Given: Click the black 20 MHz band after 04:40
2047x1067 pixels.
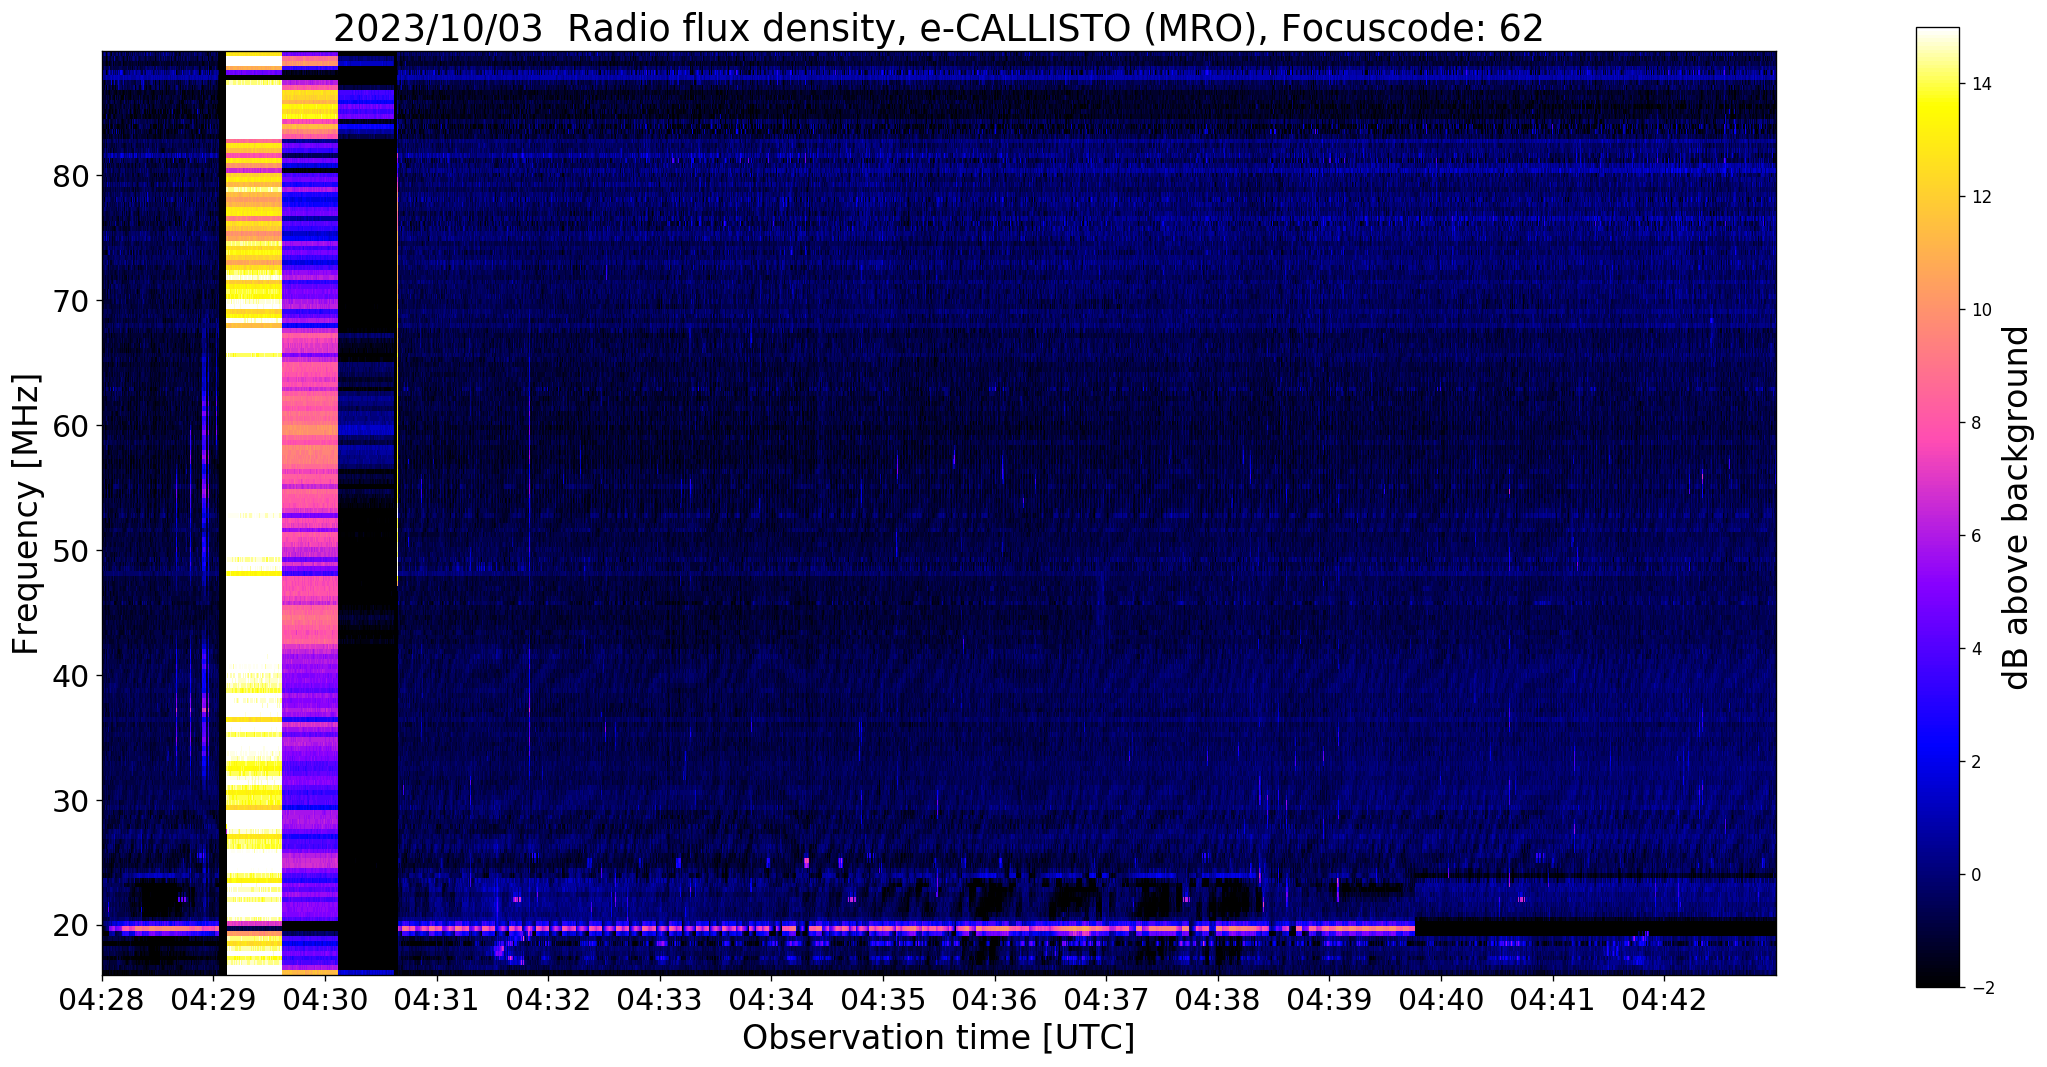Looking at the screenshot, I should (1596, 927).
